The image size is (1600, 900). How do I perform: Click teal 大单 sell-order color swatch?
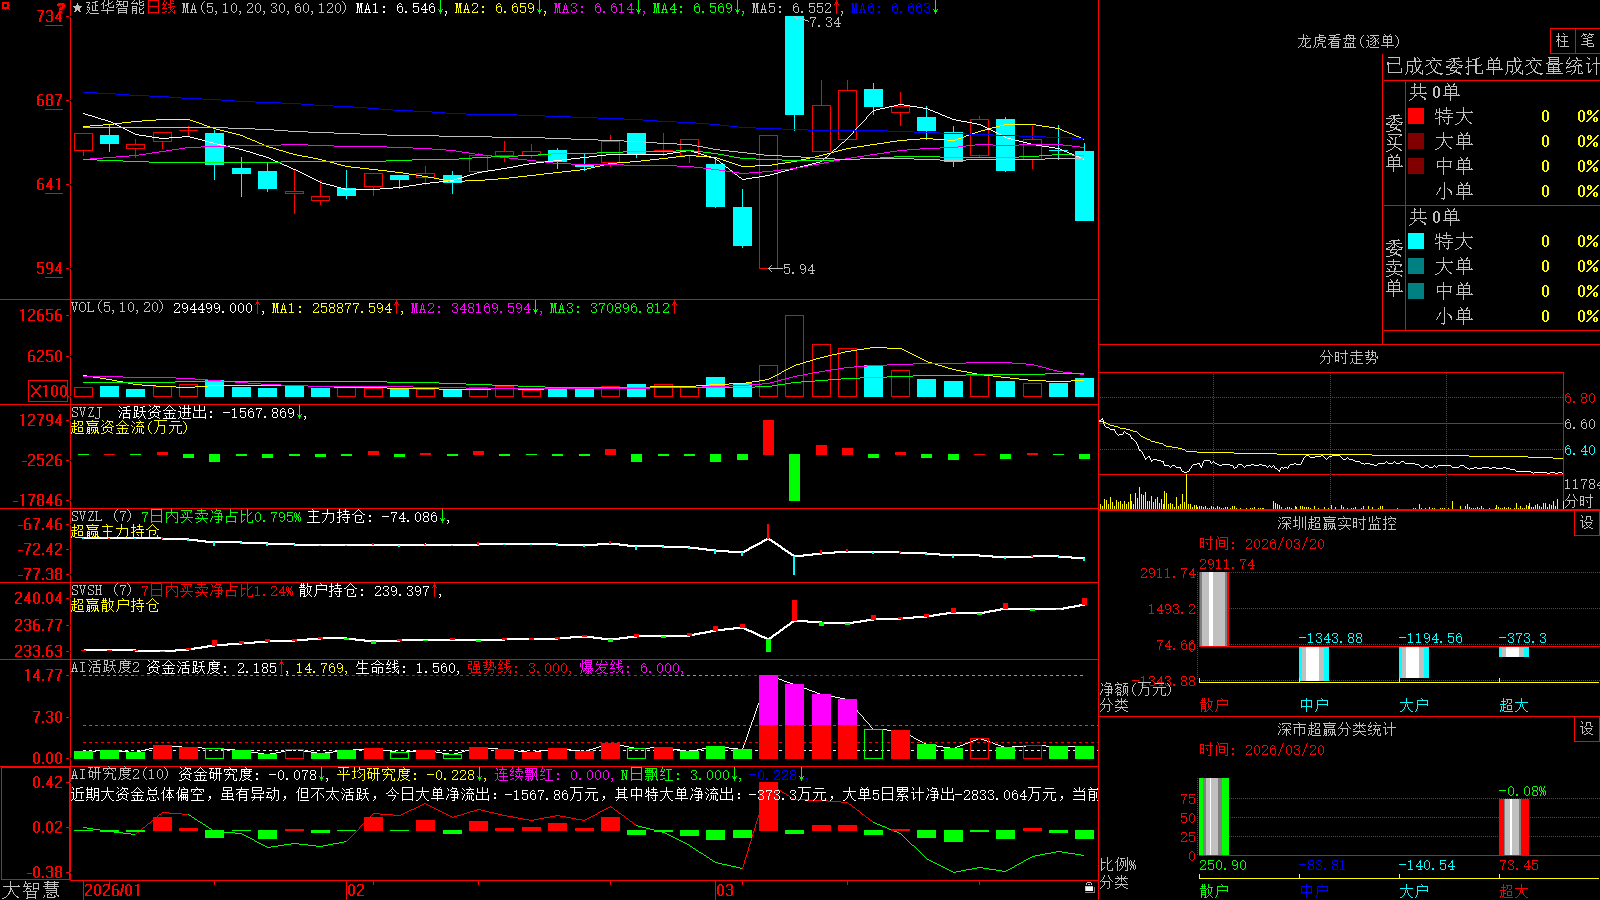1416,266
